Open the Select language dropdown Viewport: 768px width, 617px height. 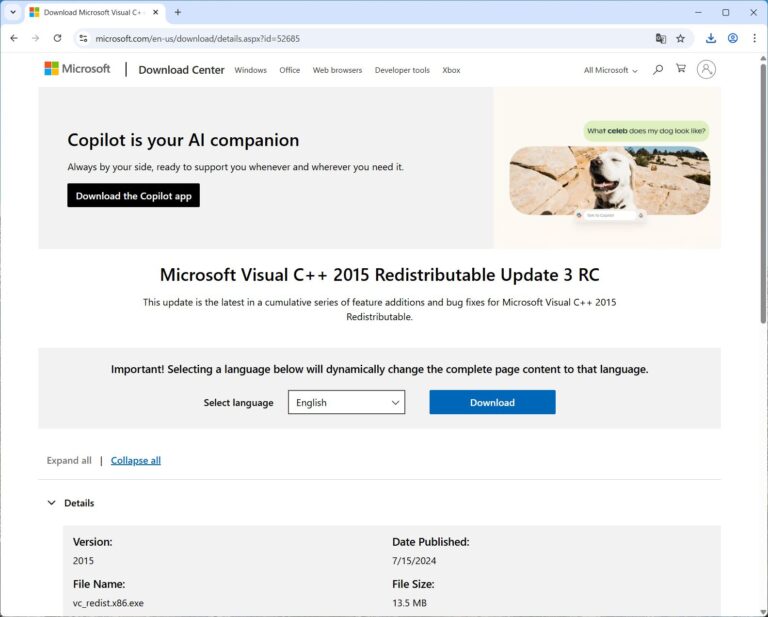click(x=346, y=402)
